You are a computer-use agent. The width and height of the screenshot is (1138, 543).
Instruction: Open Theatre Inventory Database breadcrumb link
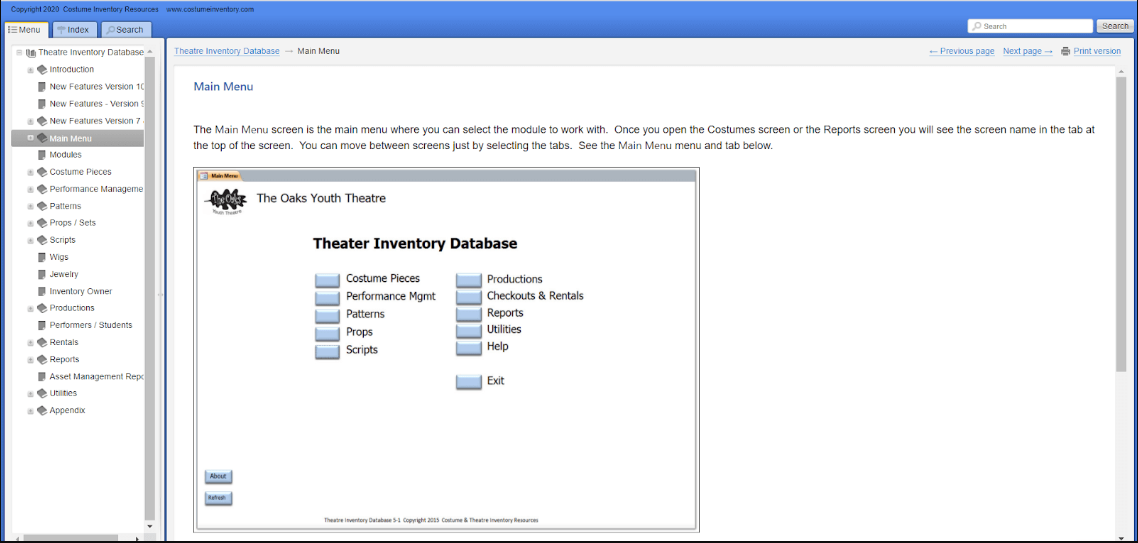(x=226, y=52)
